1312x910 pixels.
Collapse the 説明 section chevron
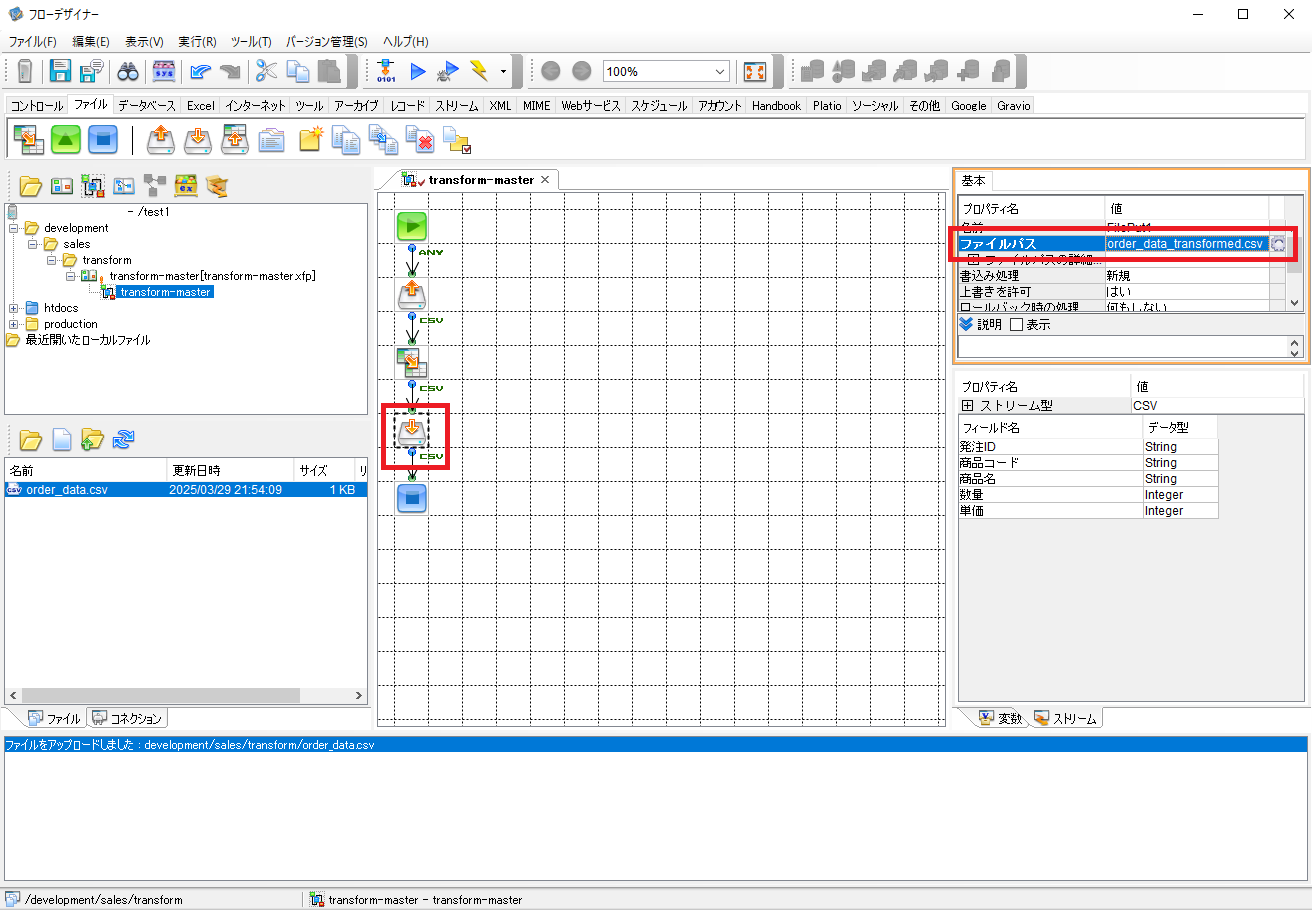coord(965,325)
